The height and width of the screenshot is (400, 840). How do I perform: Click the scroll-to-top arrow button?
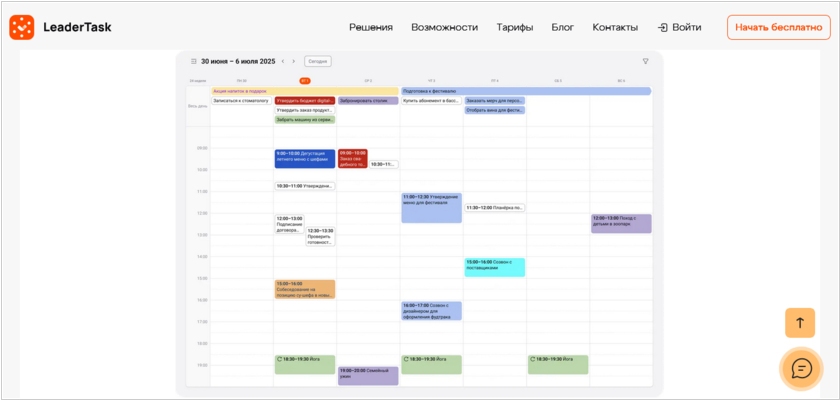[x=799, y=323]
